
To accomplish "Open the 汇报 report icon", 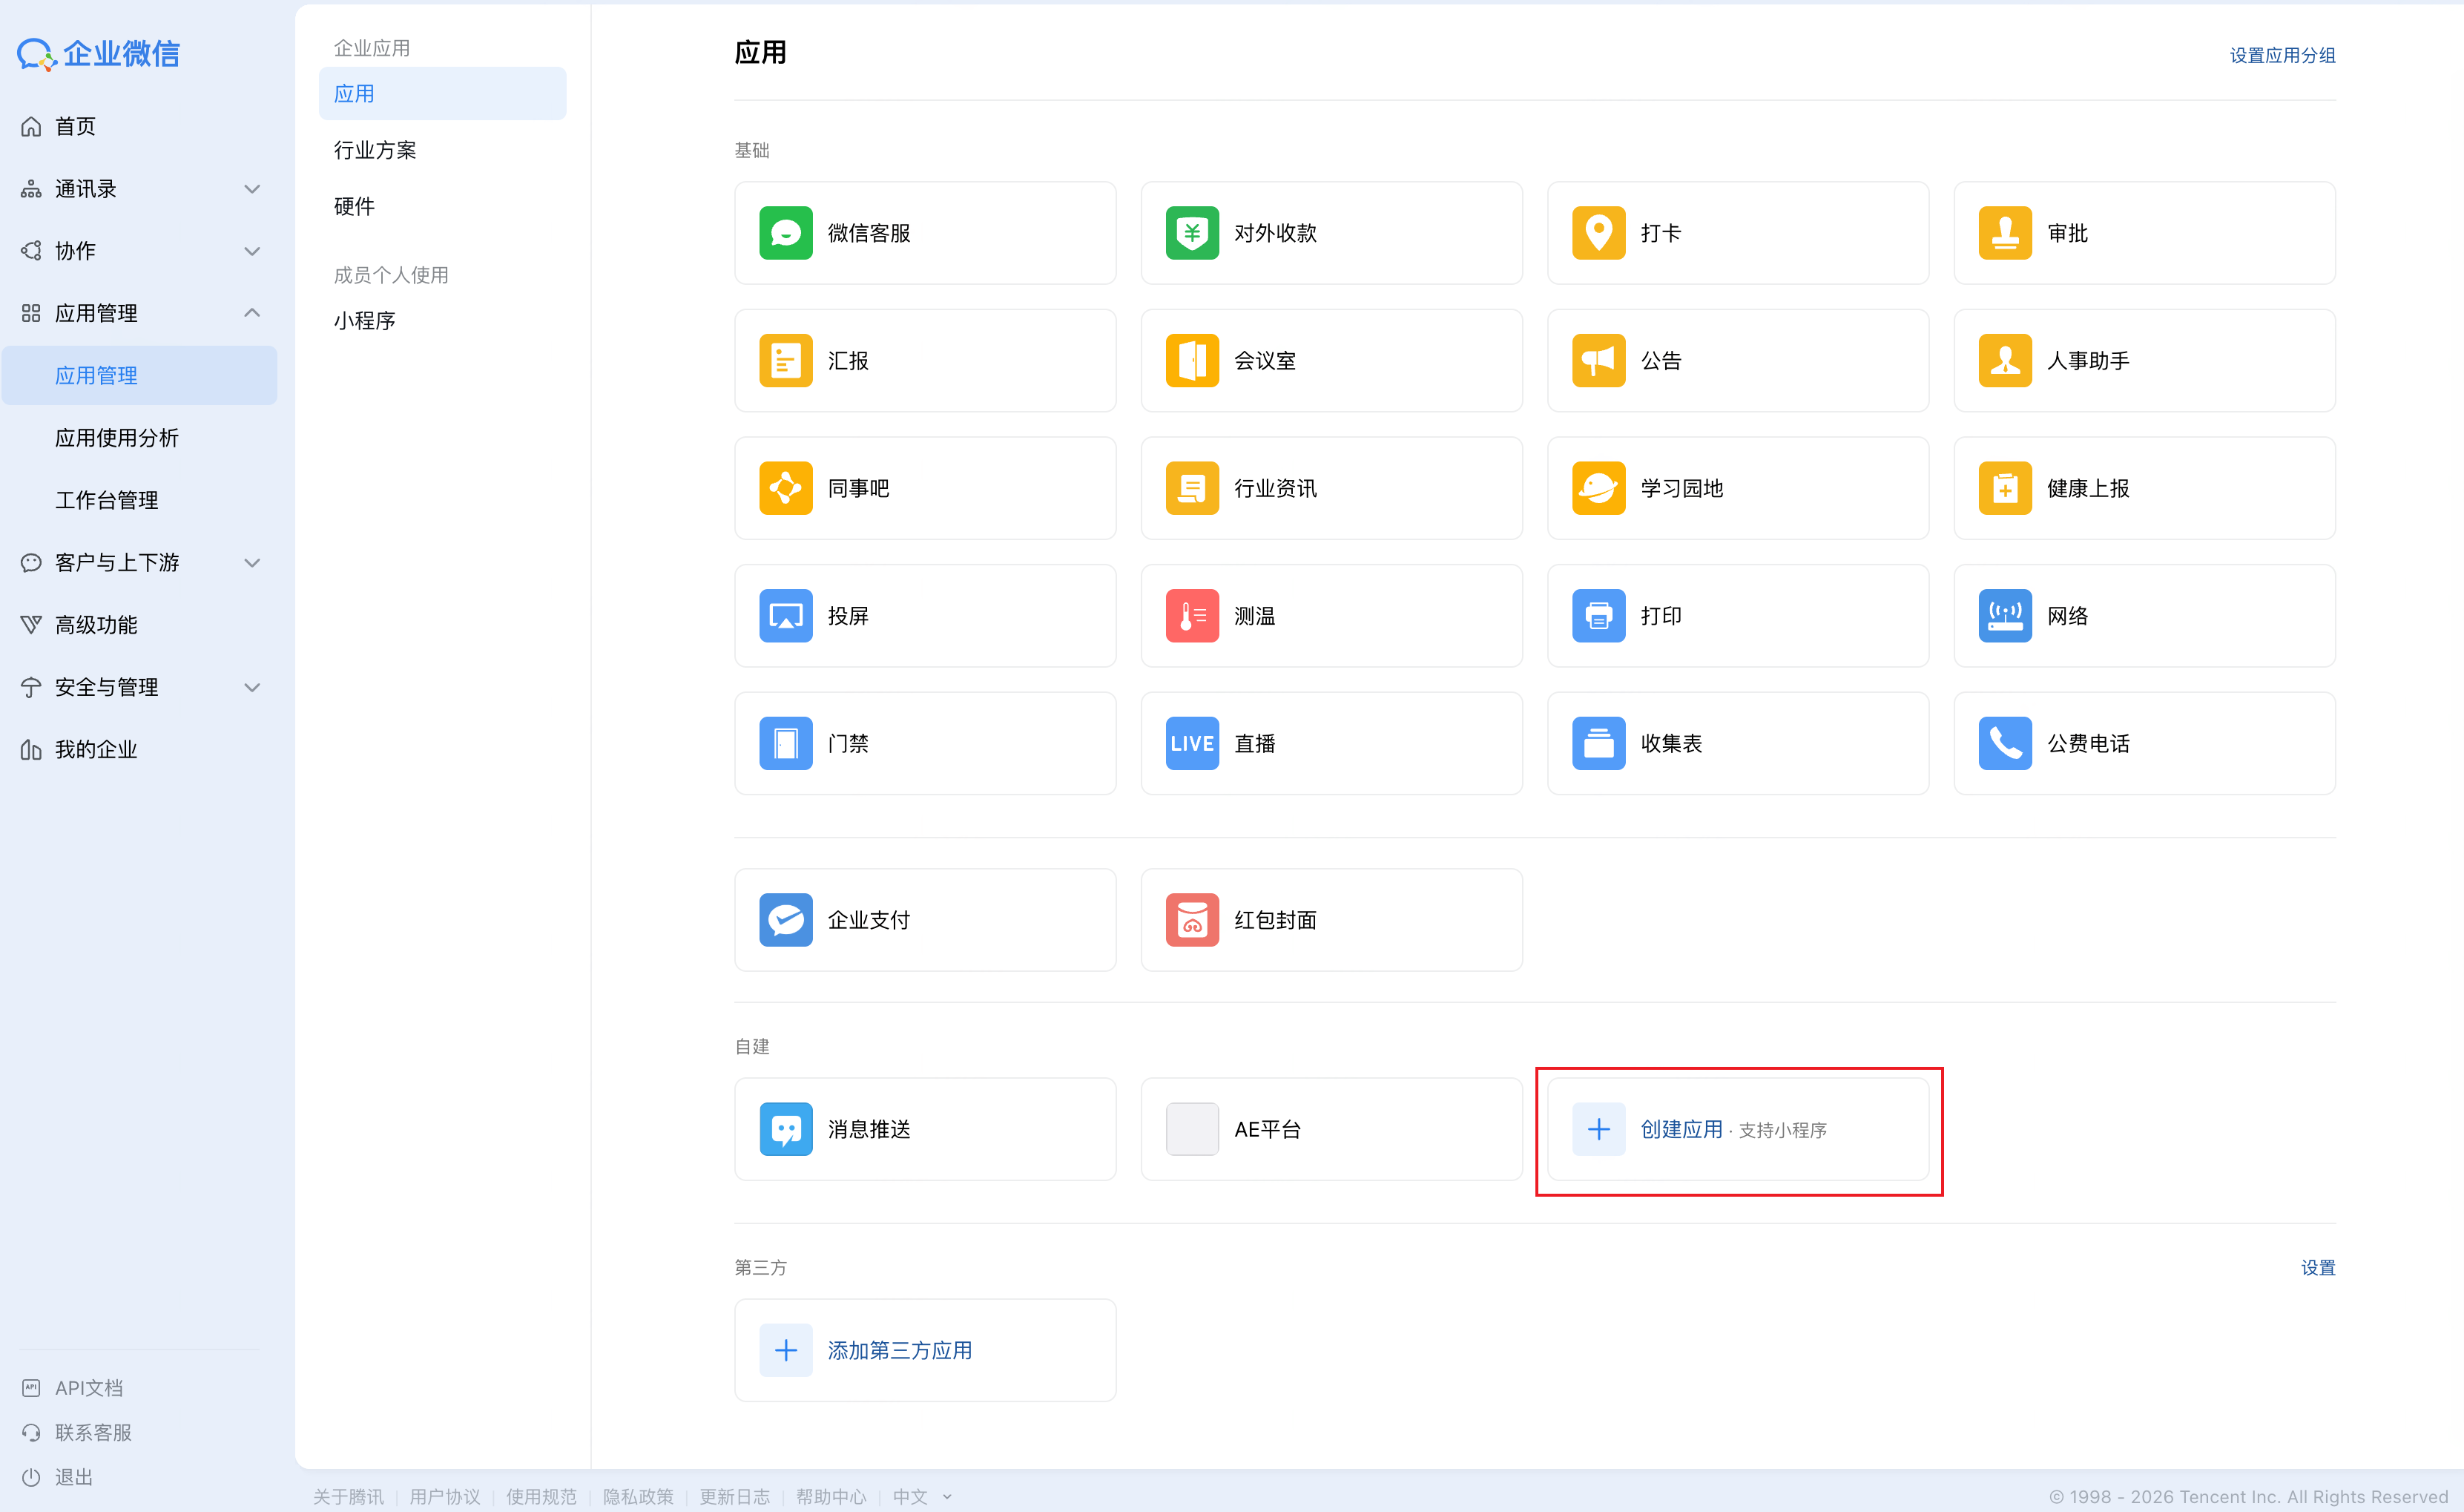I will (x=785, y=360).
